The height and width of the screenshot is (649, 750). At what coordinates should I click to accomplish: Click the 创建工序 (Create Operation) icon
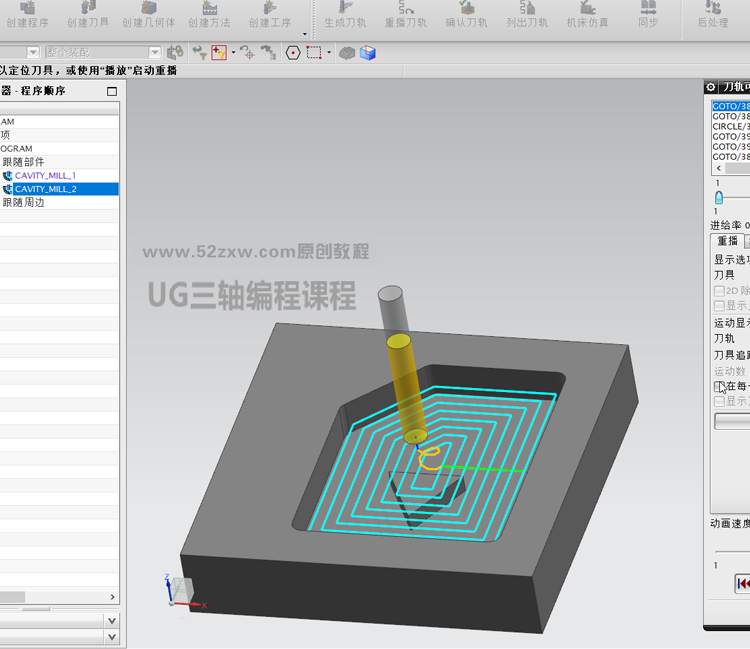pos(270,8)
